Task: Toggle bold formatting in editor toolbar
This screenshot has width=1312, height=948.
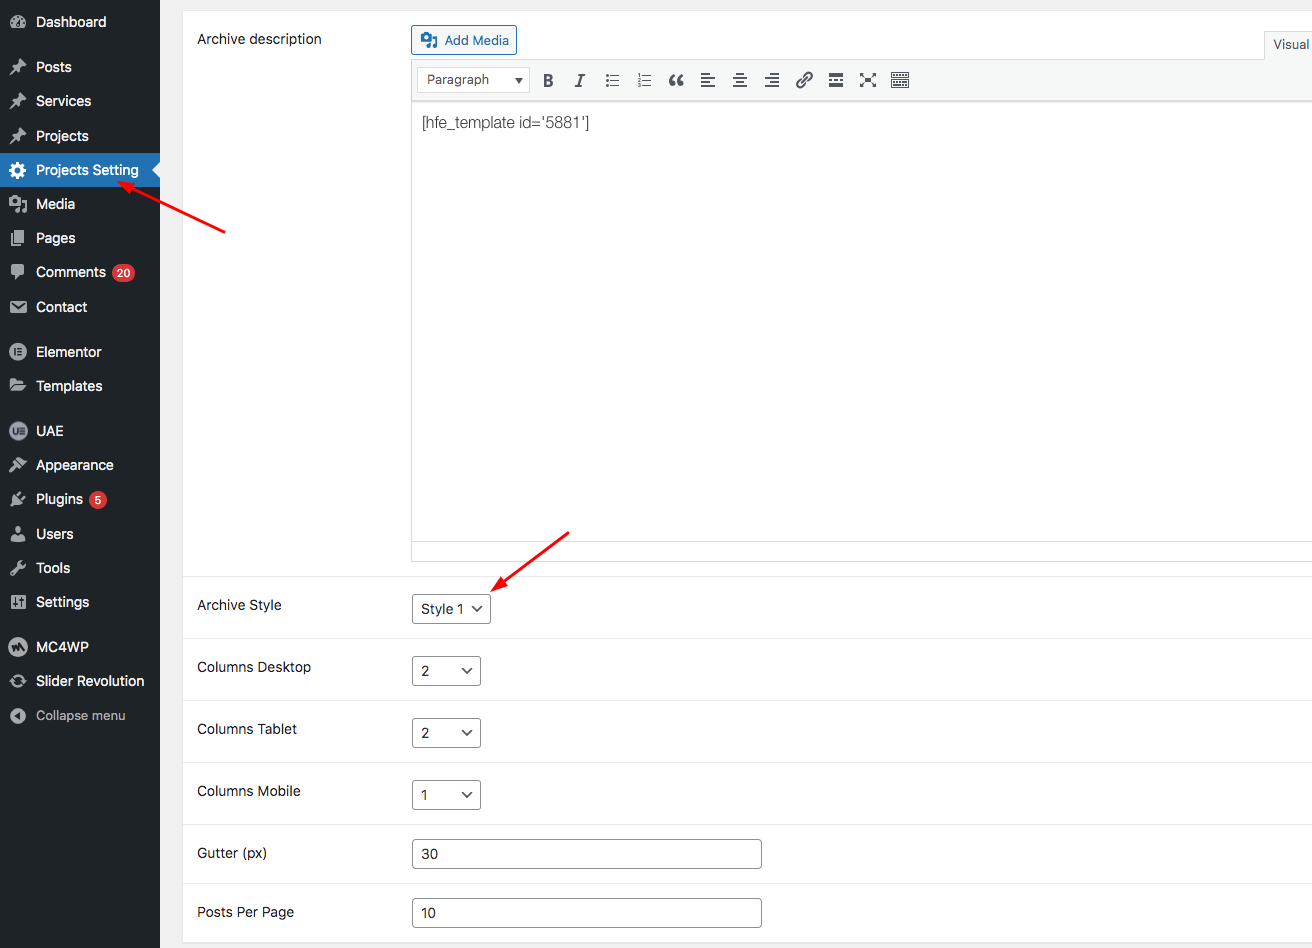Action: pos(548,81)
